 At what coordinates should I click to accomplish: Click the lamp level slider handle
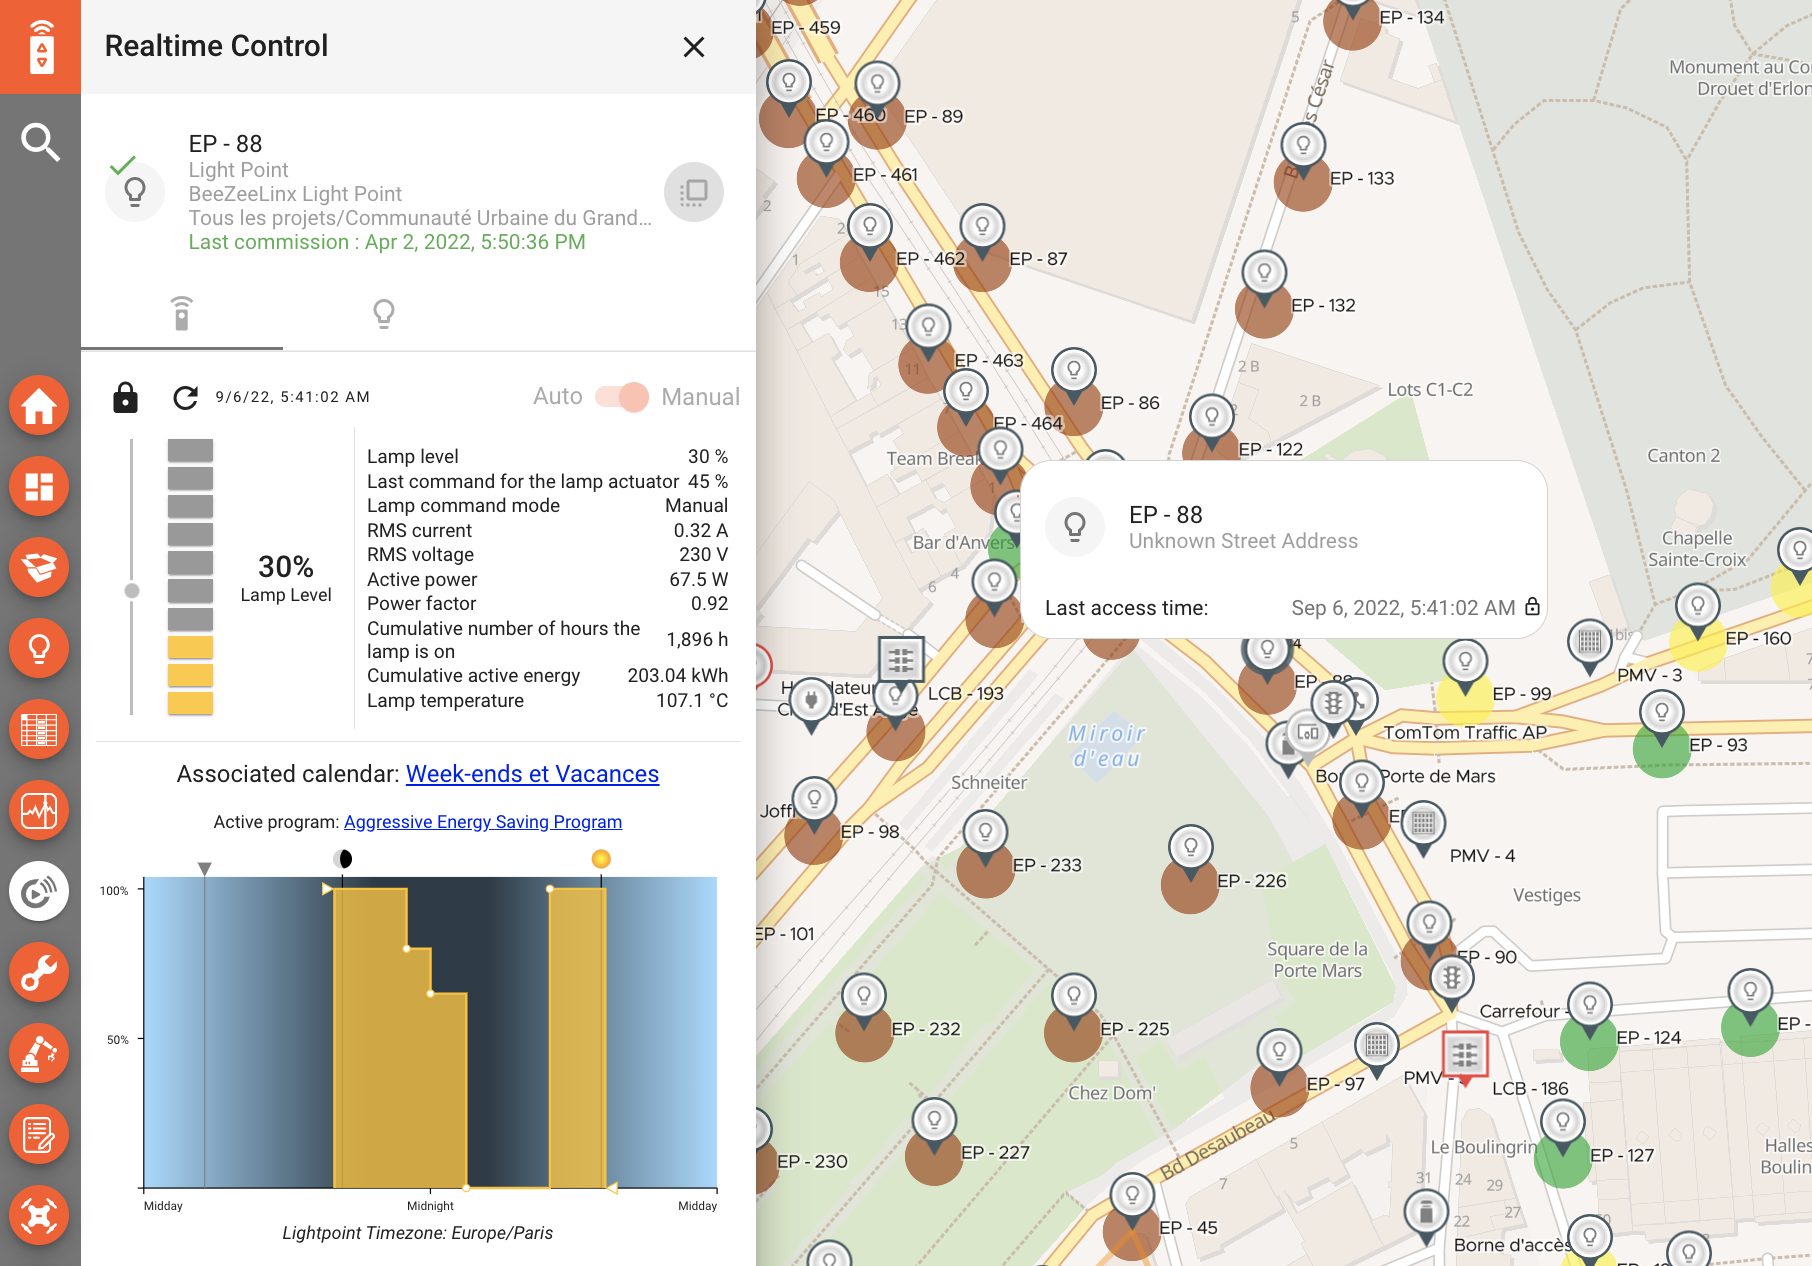(x=132, y=591)
